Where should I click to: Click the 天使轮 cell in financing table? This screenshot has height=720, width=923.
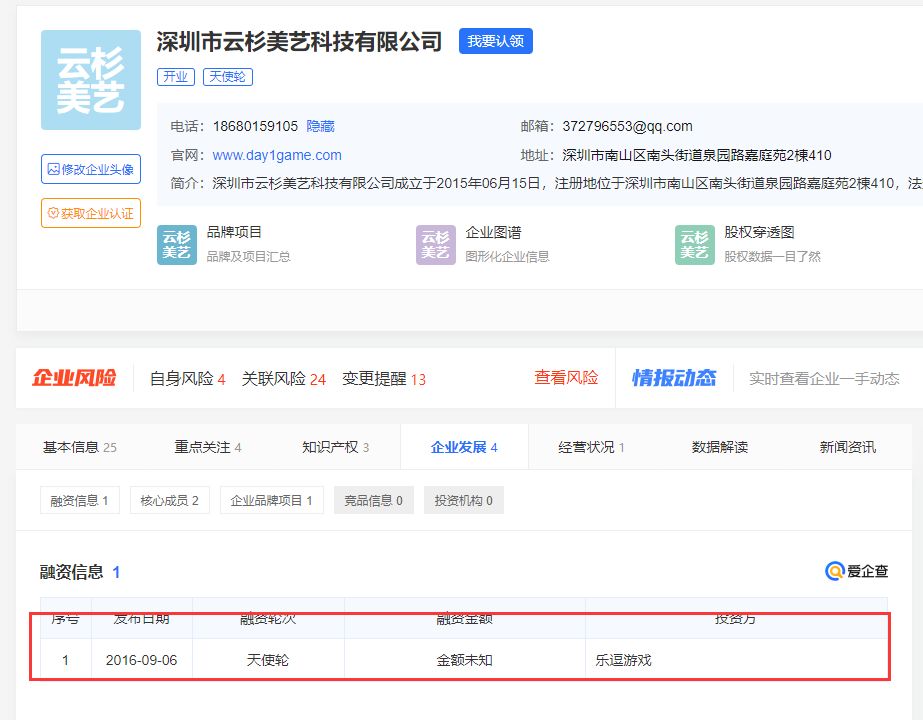(268, 661)
